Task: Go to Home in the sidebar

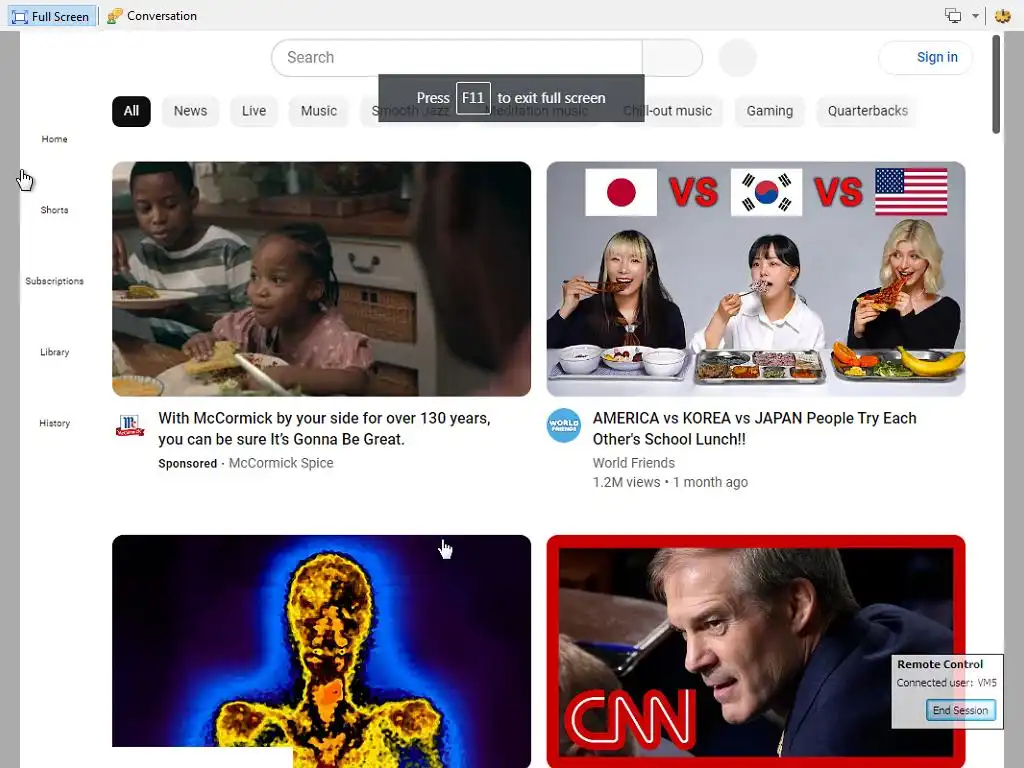Action: (54, 138)
